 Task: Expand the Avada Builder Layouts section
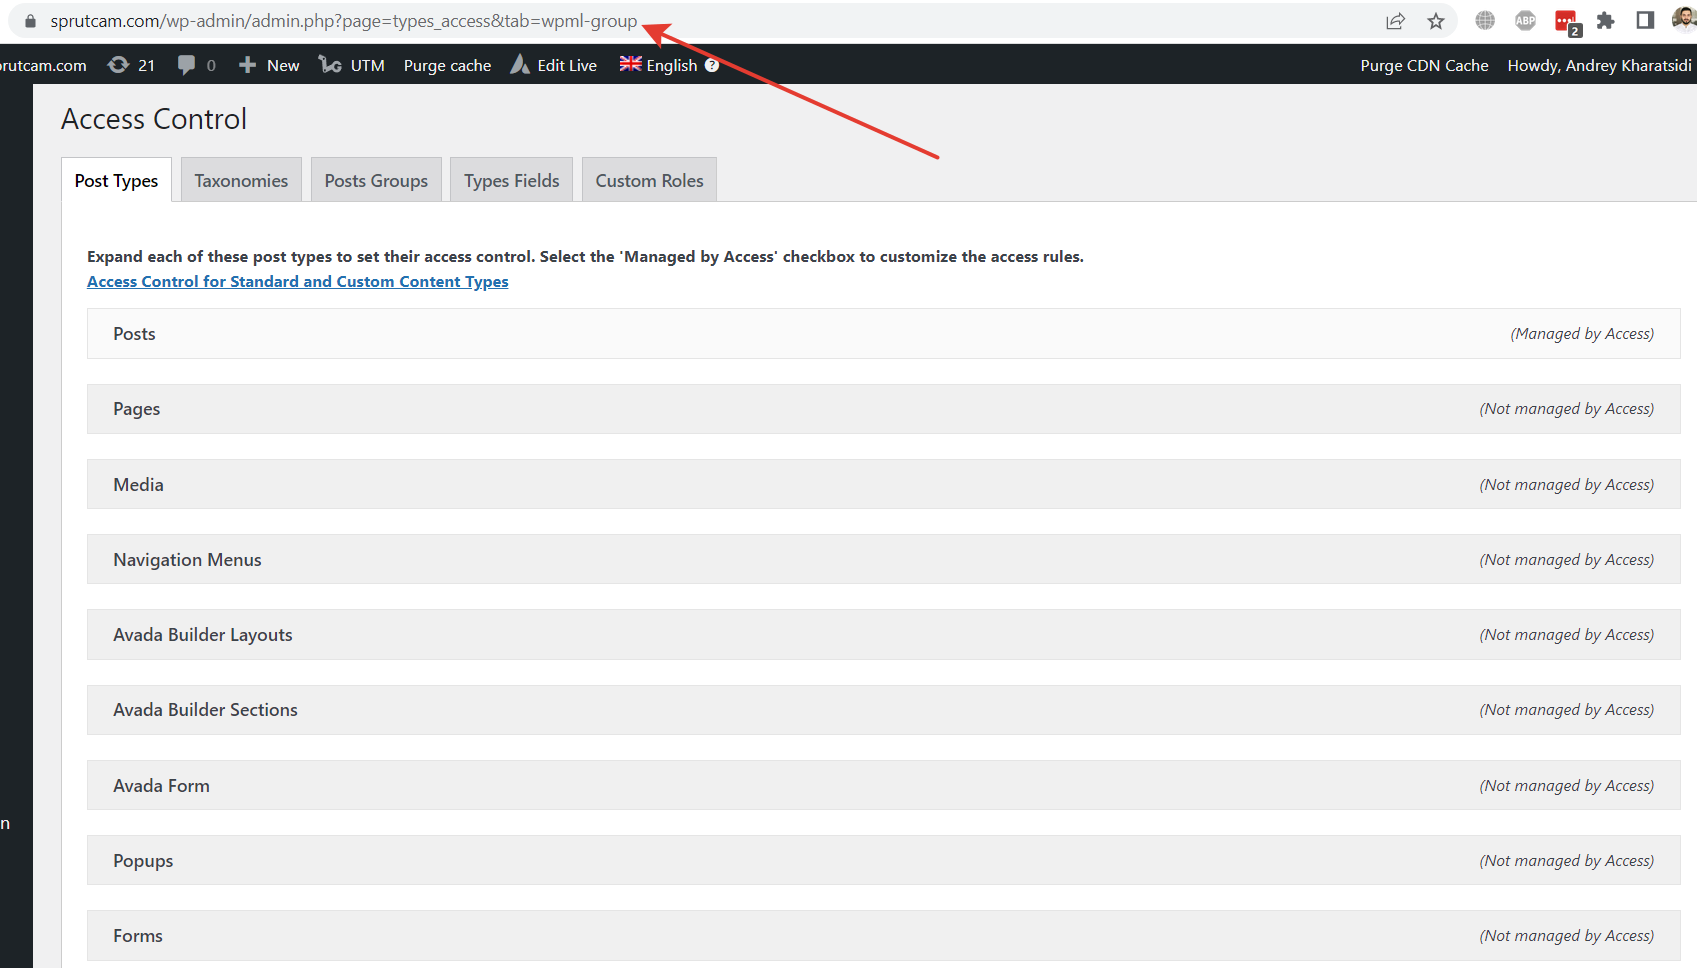[883, 635]
